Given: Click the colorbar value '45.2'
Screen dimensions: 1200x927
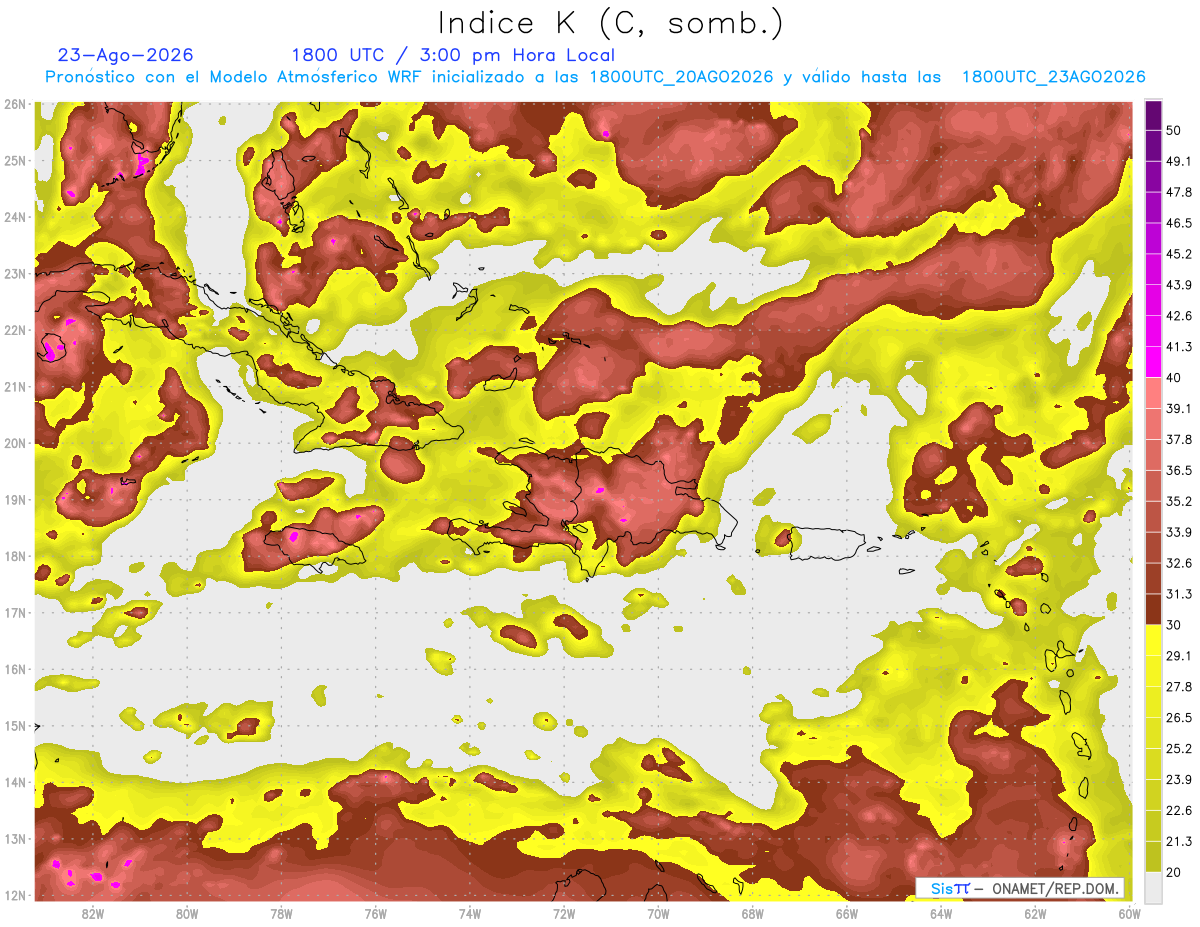Looking at the screenshot, I should pyautogui.click(x=1179, y=254).
